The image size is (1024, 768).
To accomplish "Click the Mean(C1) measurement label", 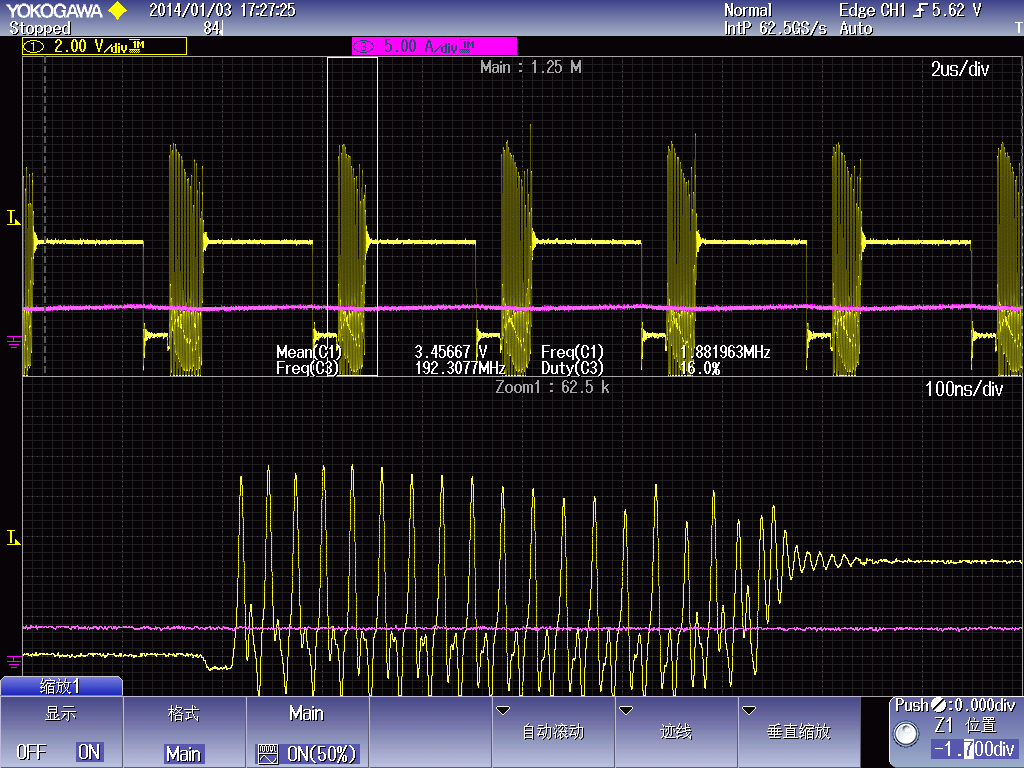I will tap(308, 352).
